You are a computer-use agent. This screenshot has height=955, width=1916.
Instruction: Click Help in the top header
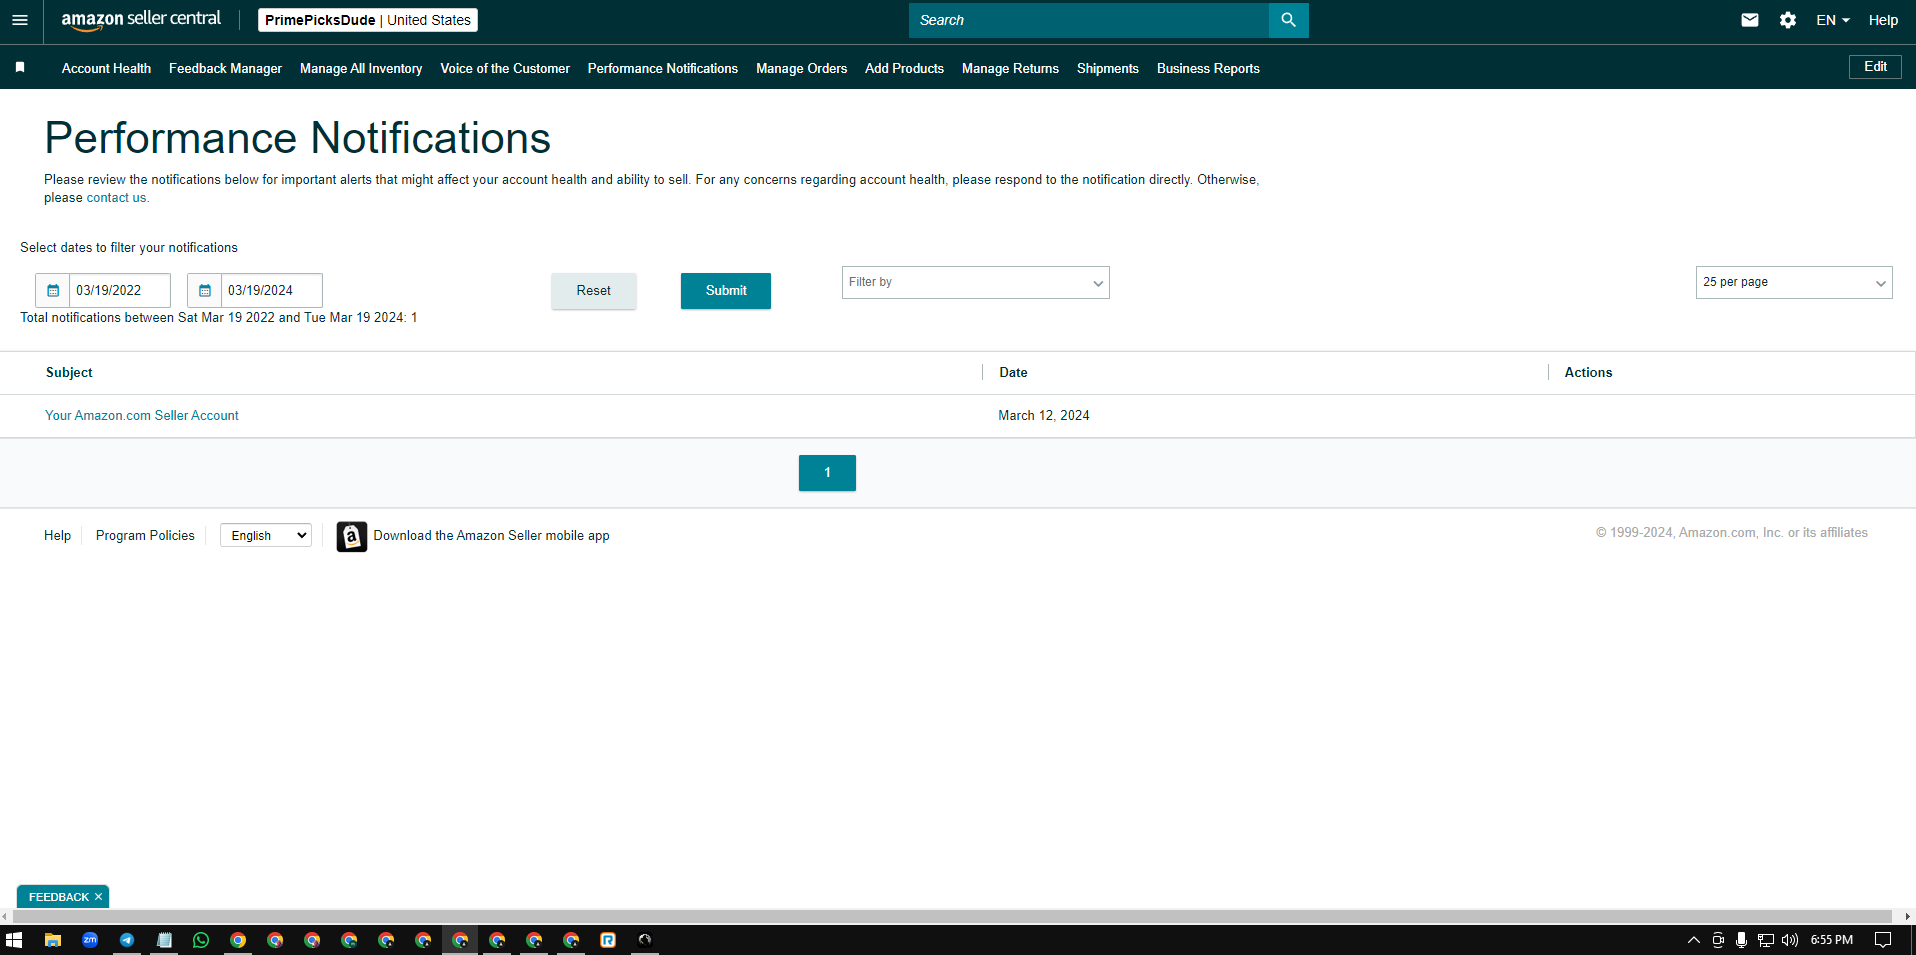pos(1883,20)
